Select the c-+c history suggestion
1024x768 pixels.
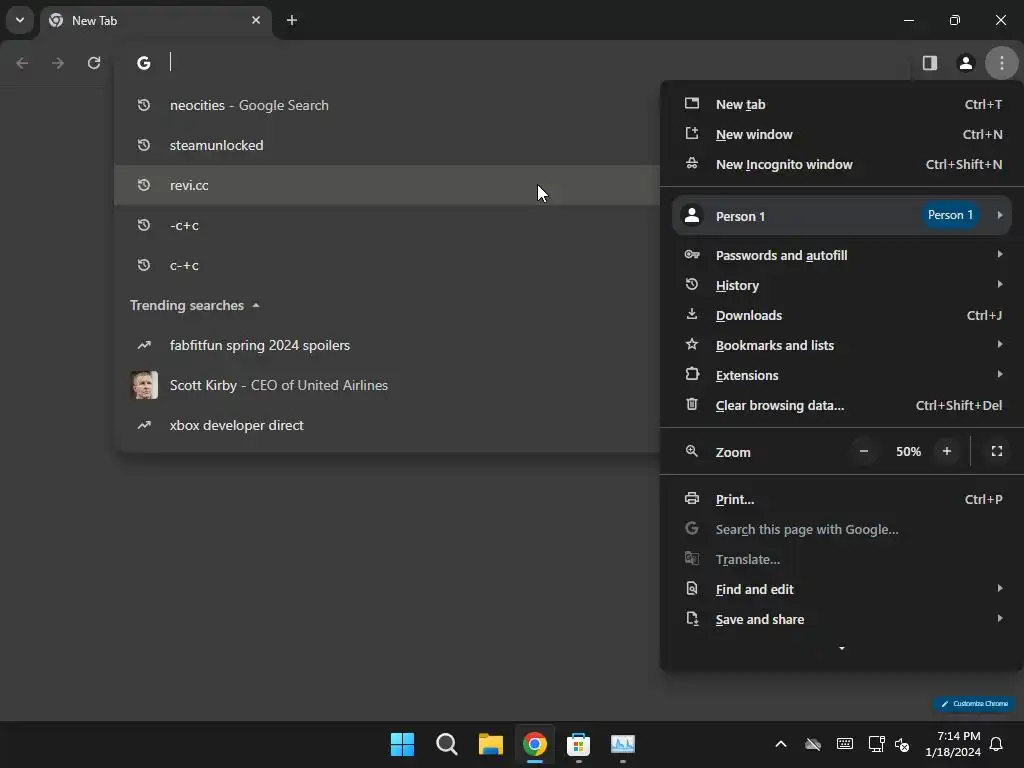coord(387,265)
